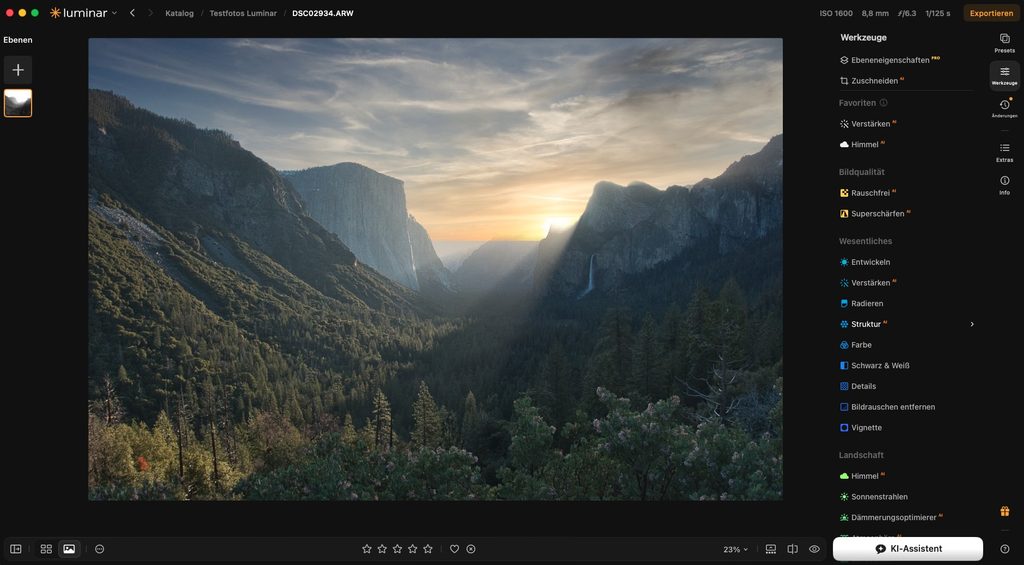Go back with the left arrow

click(x=133, y=12)
